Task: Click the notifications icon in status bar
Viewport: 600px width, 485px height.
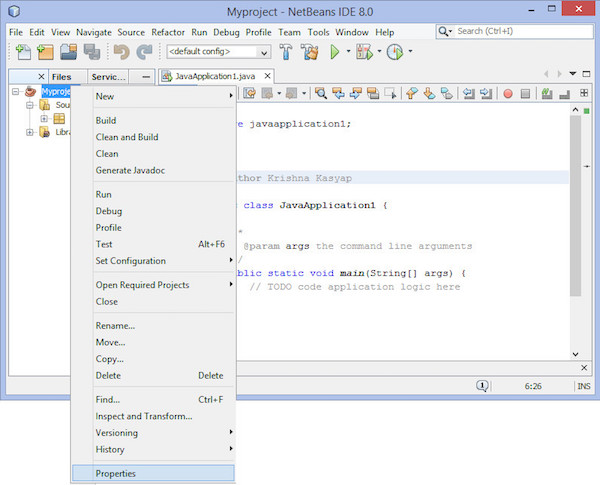Action: [x=482, y=385]
